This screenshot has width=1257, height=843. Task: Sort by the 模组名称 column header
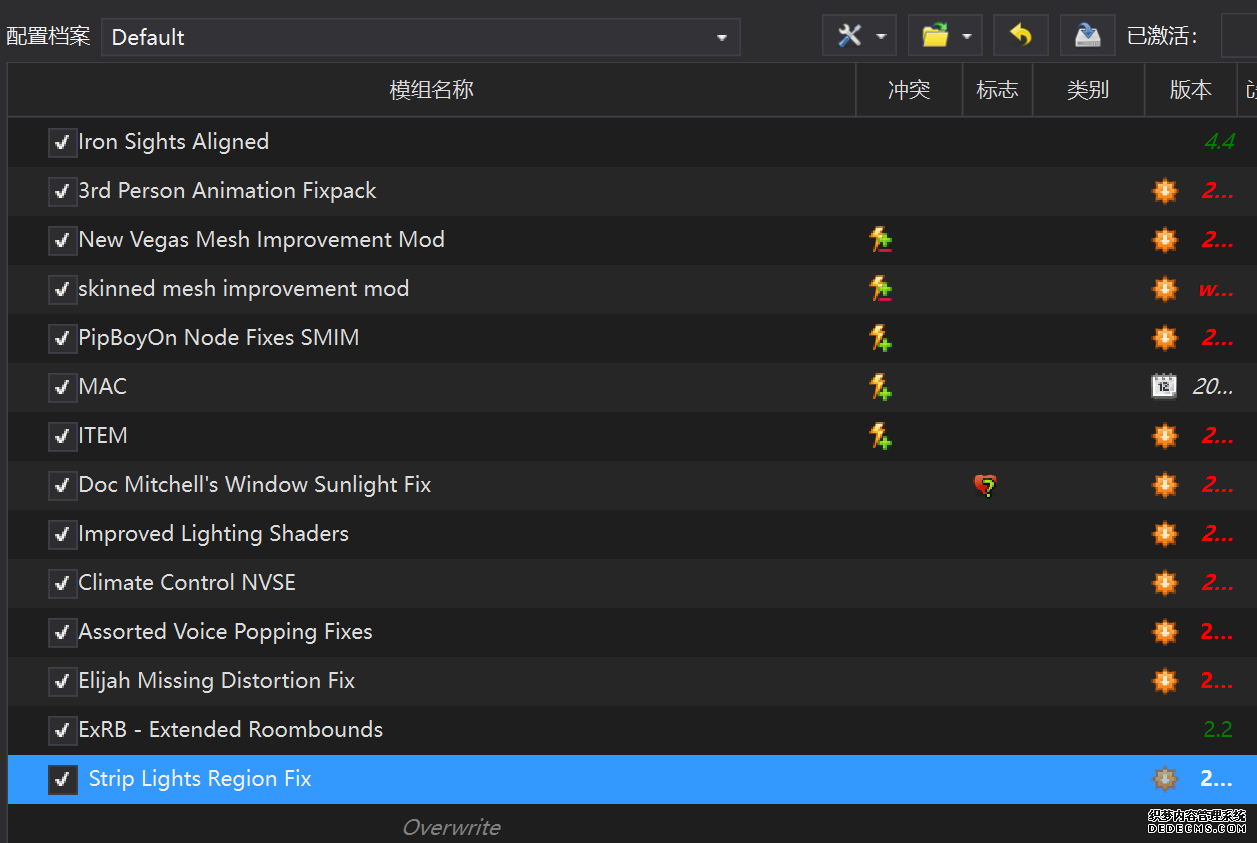pos(431,90)
